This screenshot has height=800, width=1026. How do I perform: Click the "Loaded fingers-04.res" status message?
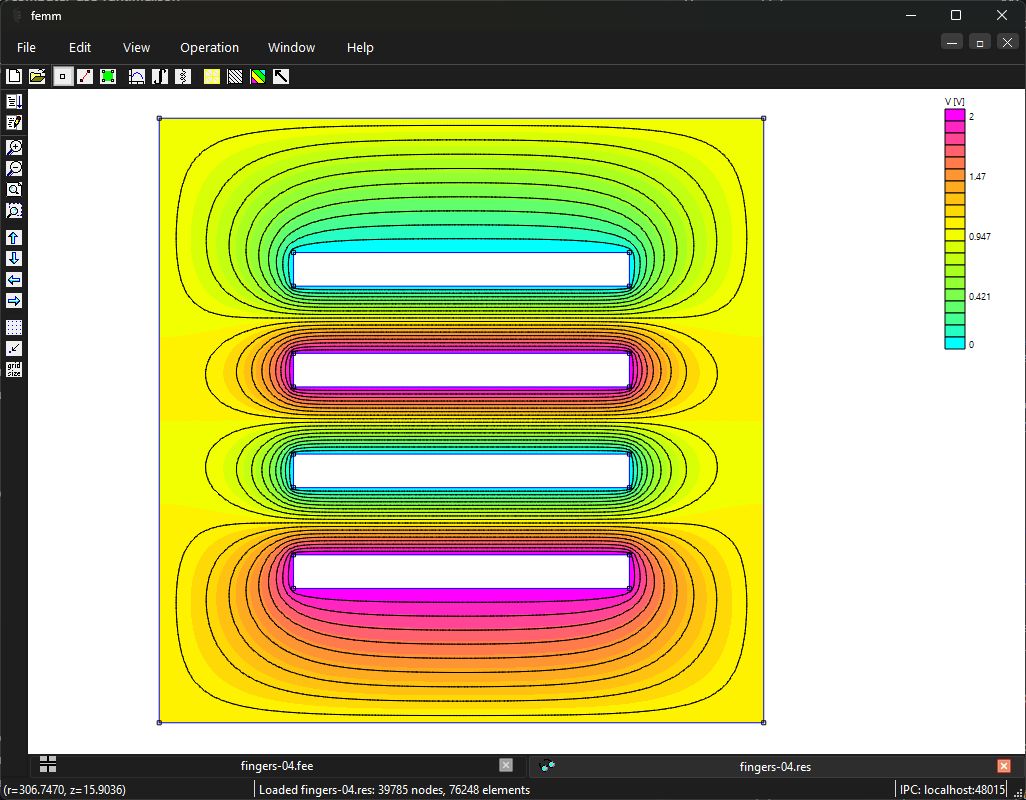395,790
